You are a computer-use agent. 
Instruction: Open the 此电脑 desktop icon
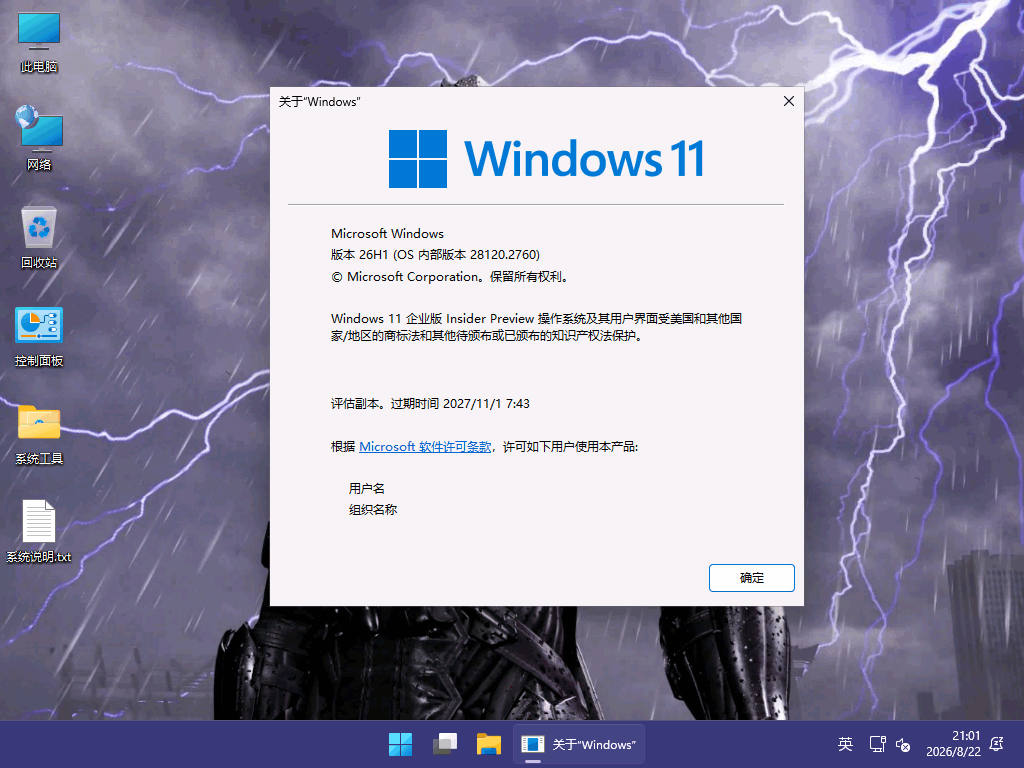(x=39, y=42)
